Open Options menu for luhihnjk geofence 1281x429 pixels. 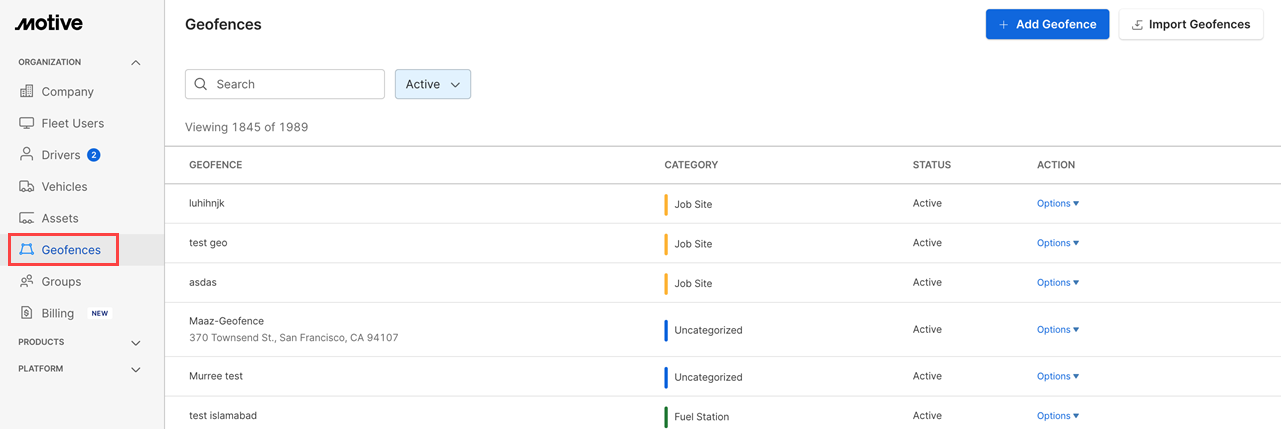[1057, 204]
